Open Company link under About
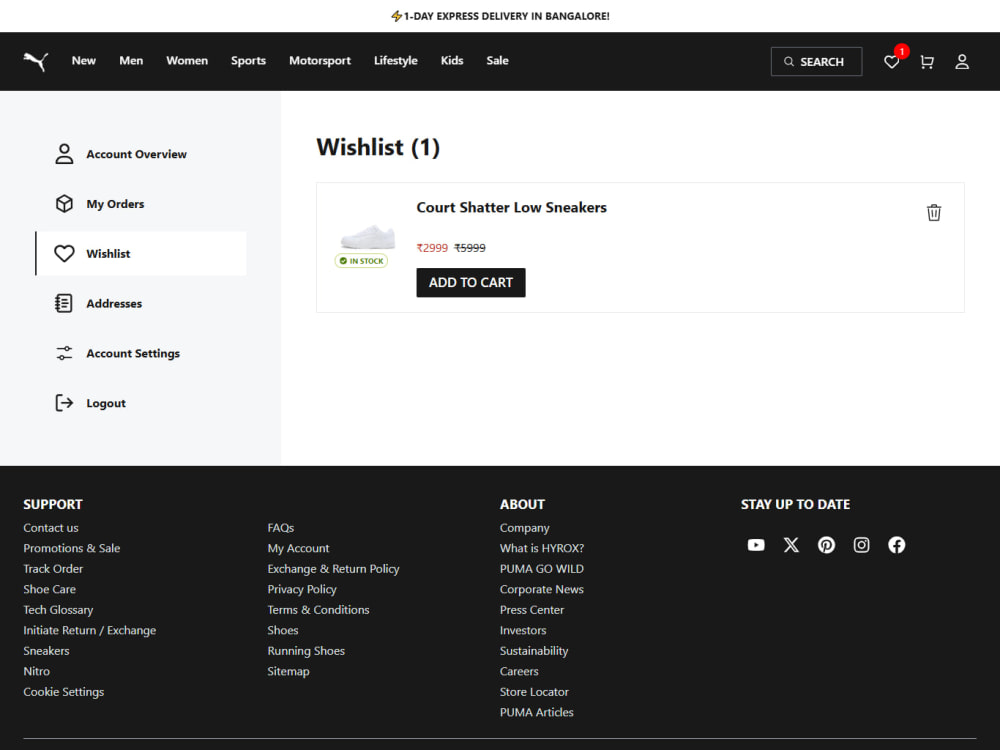 pos(525,527)
